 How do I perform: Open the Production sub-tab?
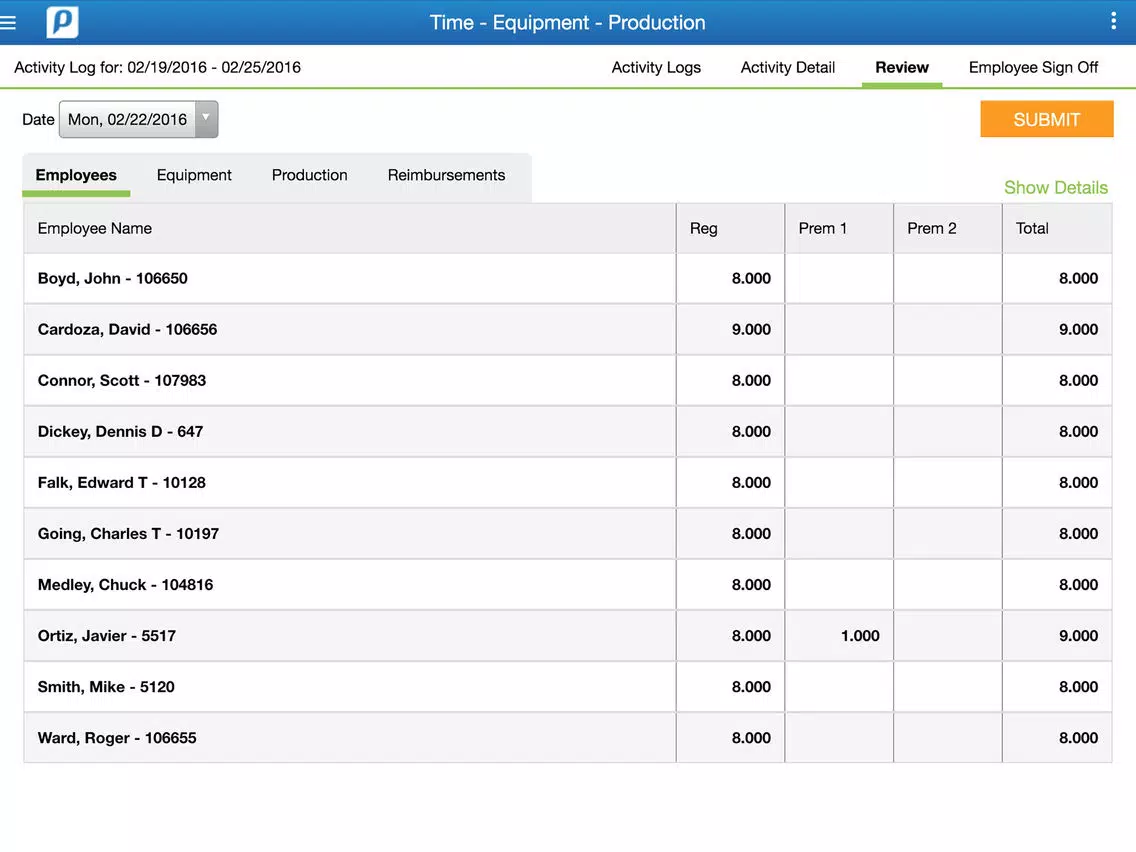tap(309, 175)
